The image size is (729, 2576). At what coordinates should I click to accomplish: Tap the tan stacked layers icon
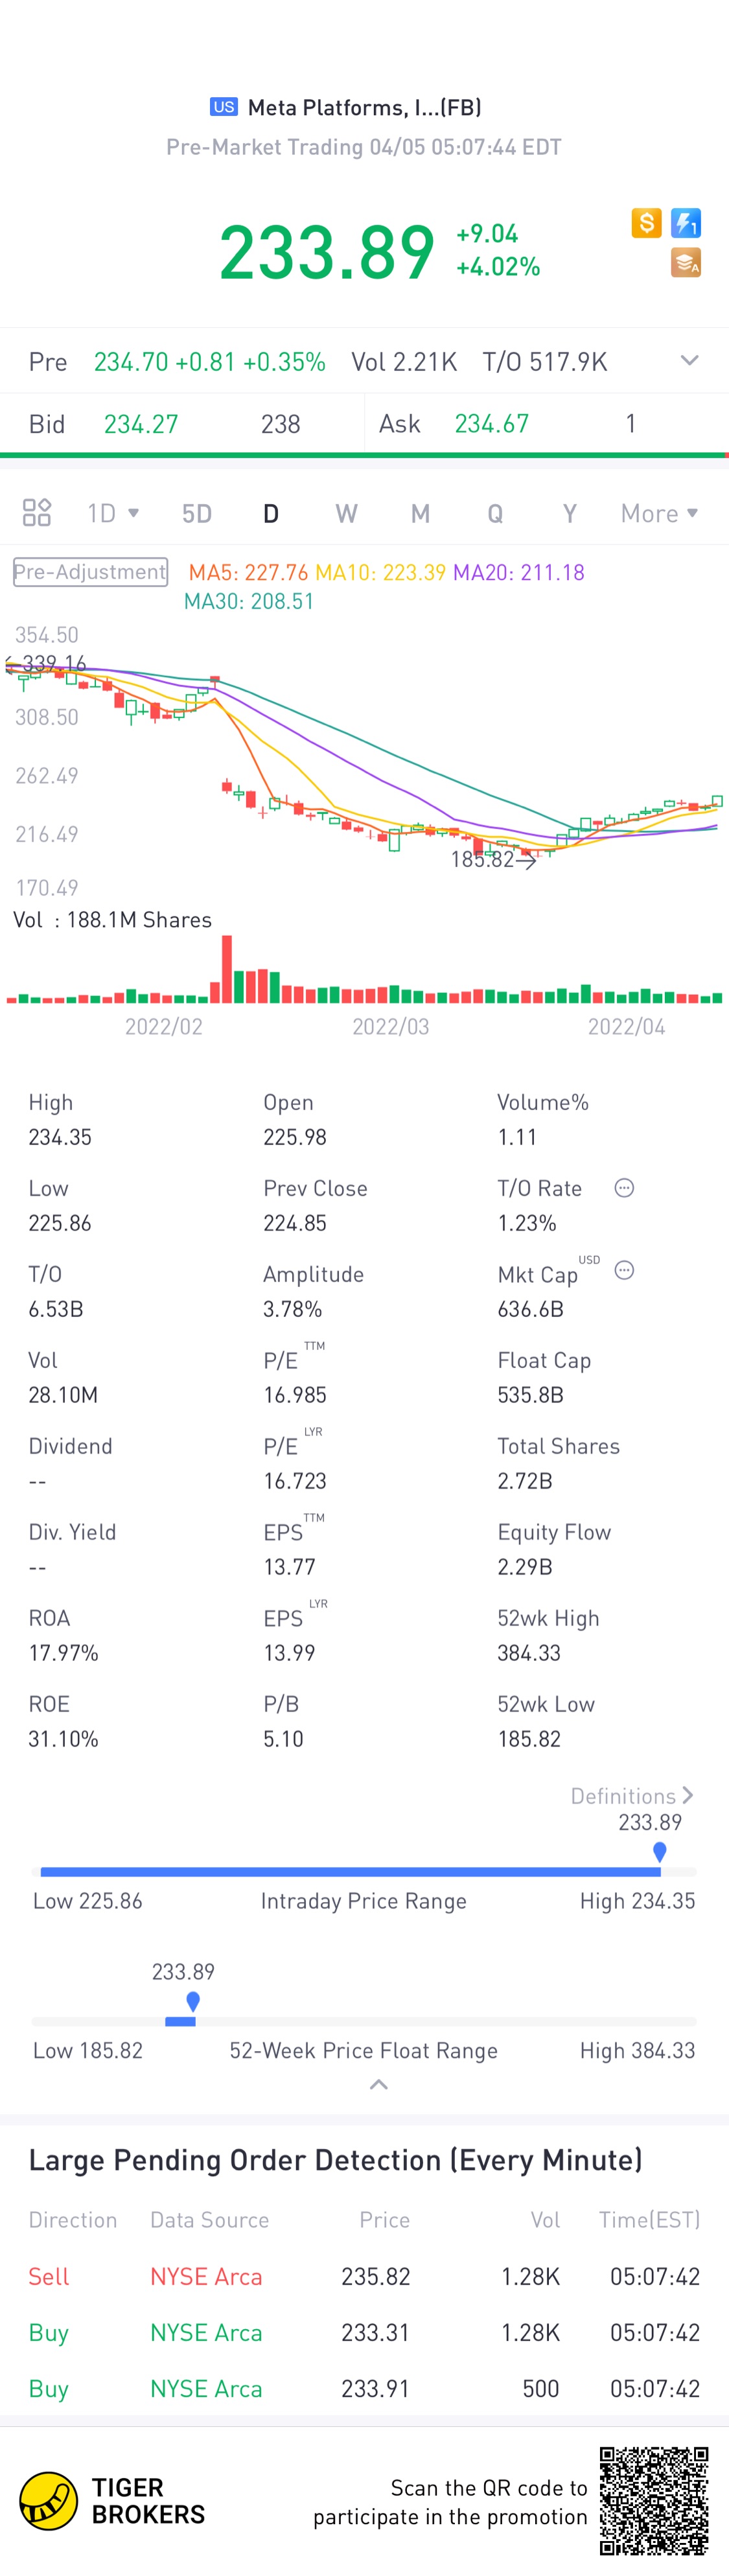686,263
